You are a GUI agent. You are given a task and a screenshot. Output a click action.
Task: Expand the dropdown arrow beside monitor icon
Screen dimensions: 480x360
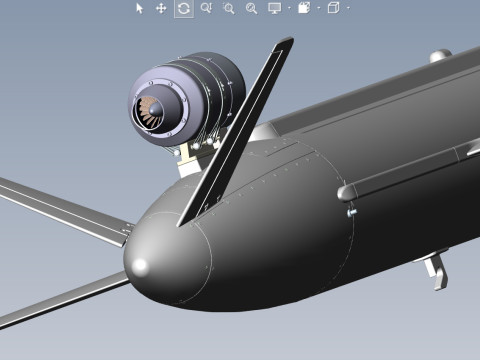point(289,8)
